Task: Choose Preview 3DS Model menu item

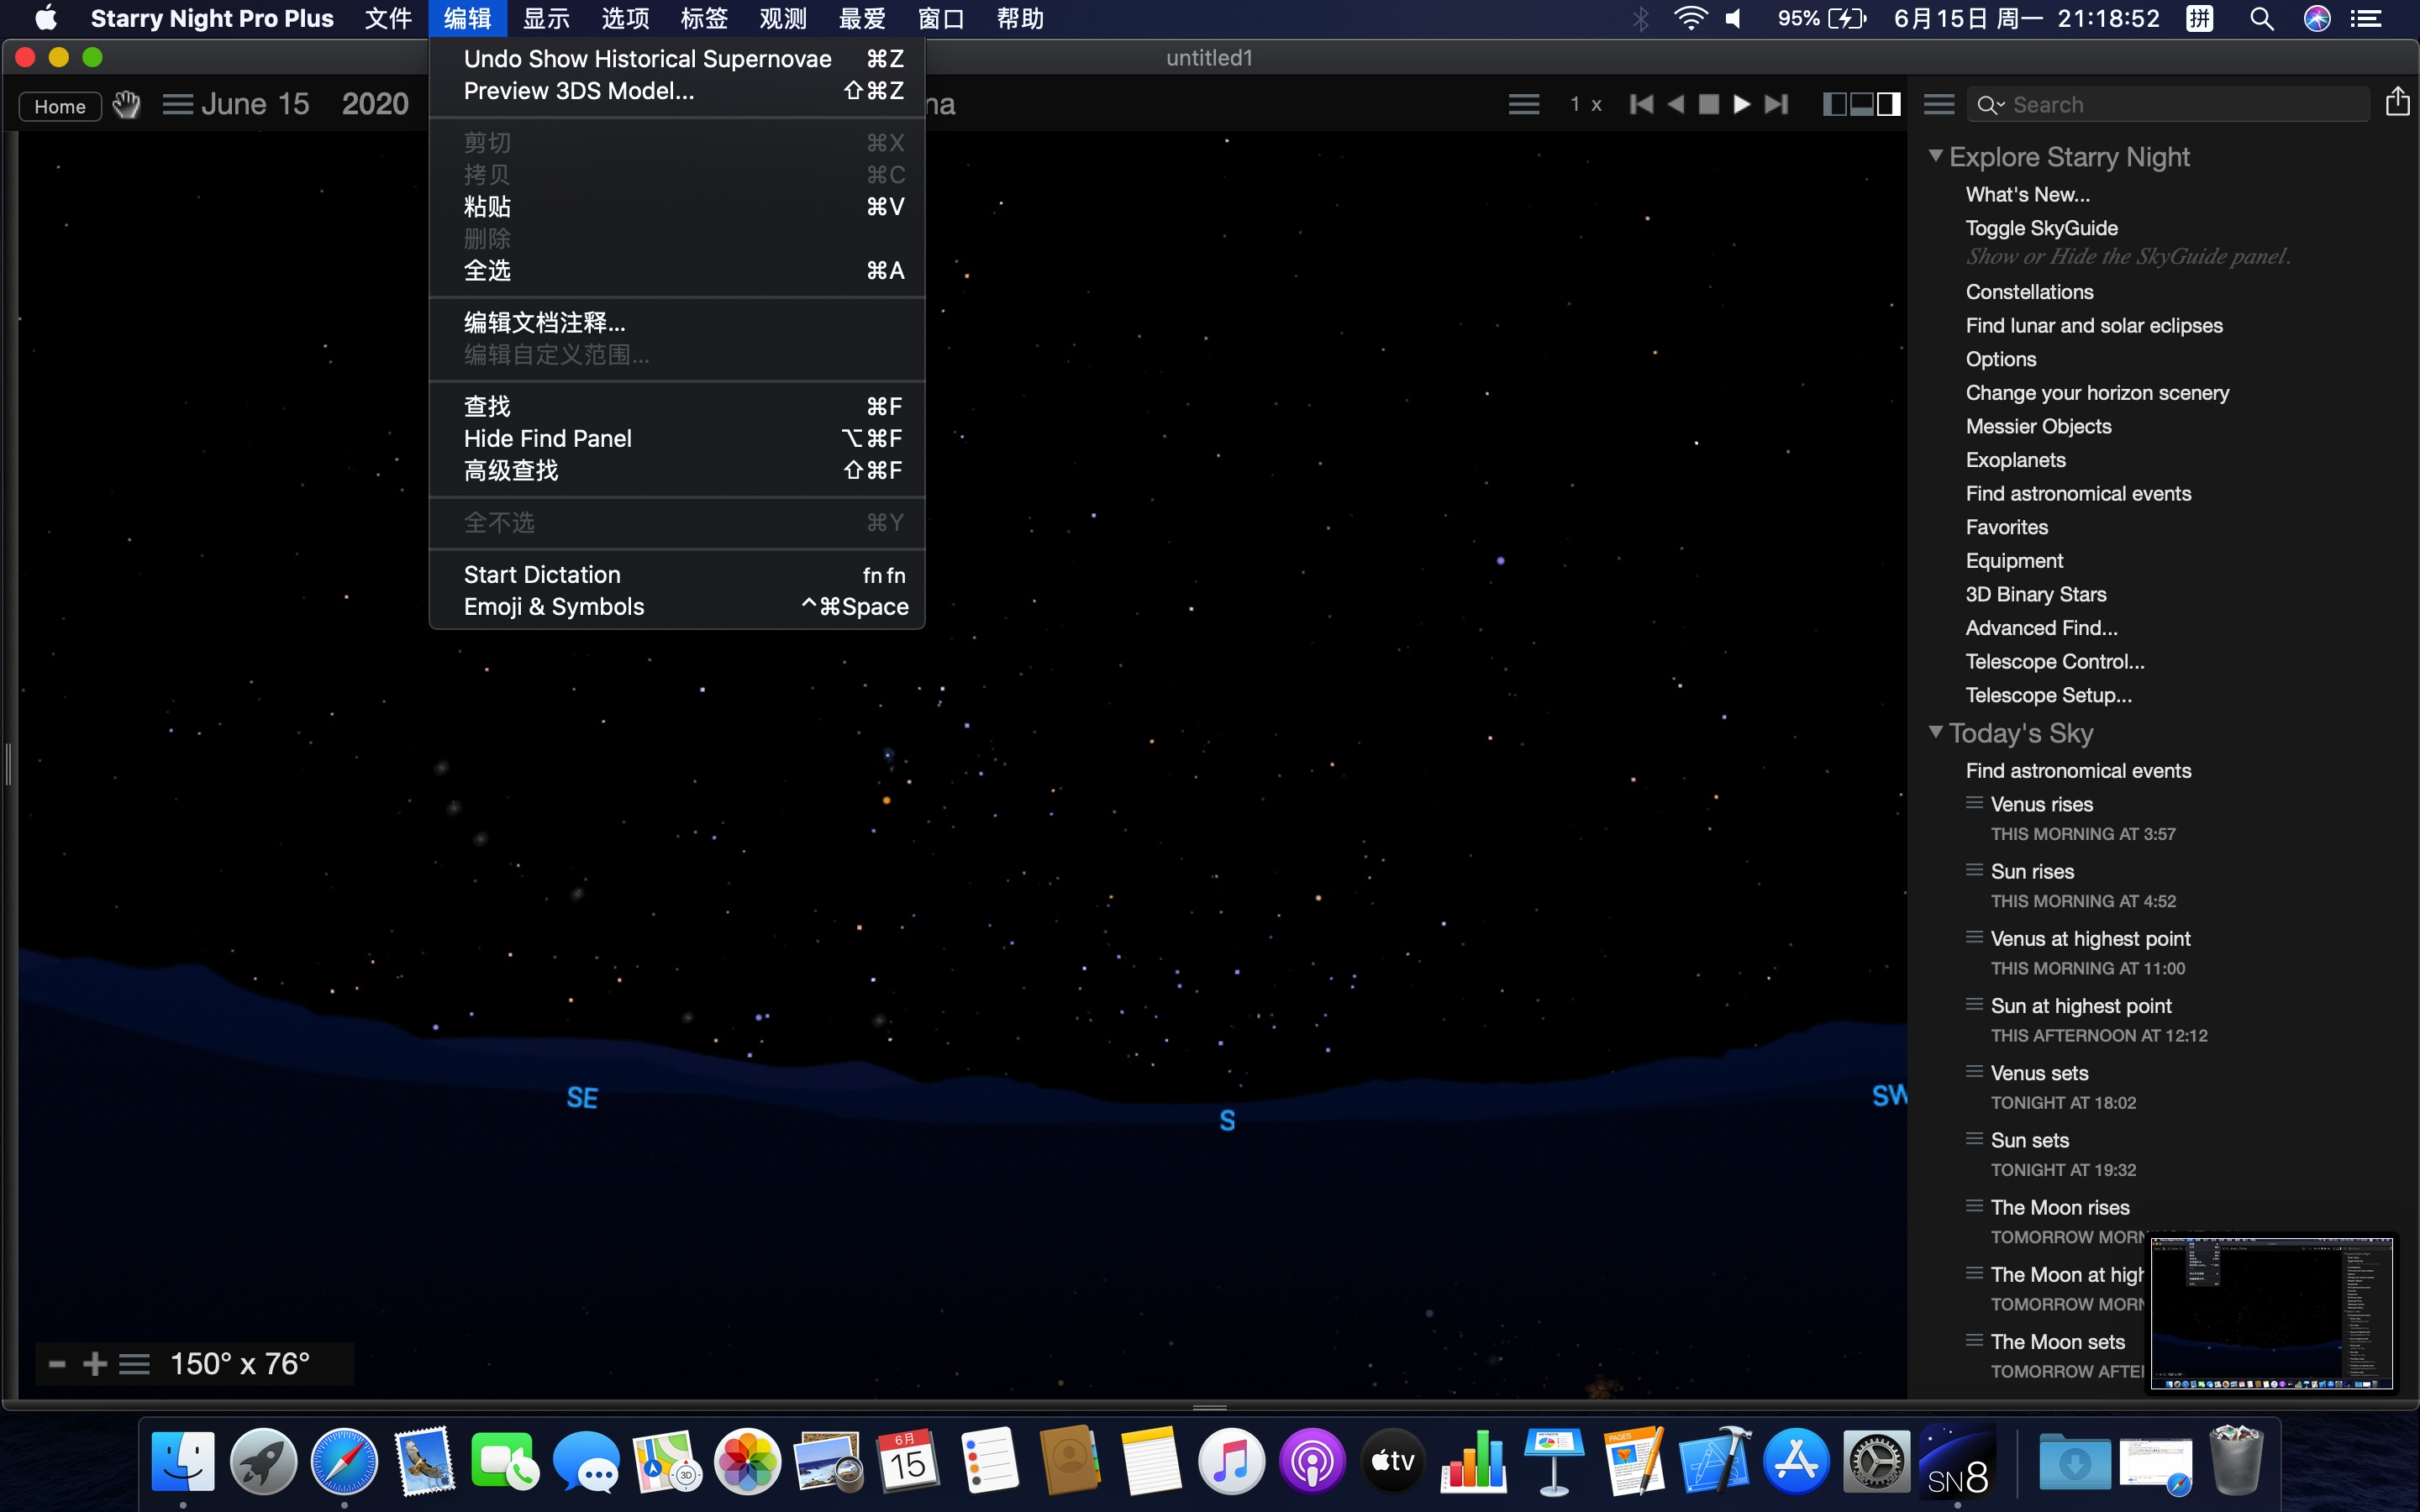Action: (677, 91)
